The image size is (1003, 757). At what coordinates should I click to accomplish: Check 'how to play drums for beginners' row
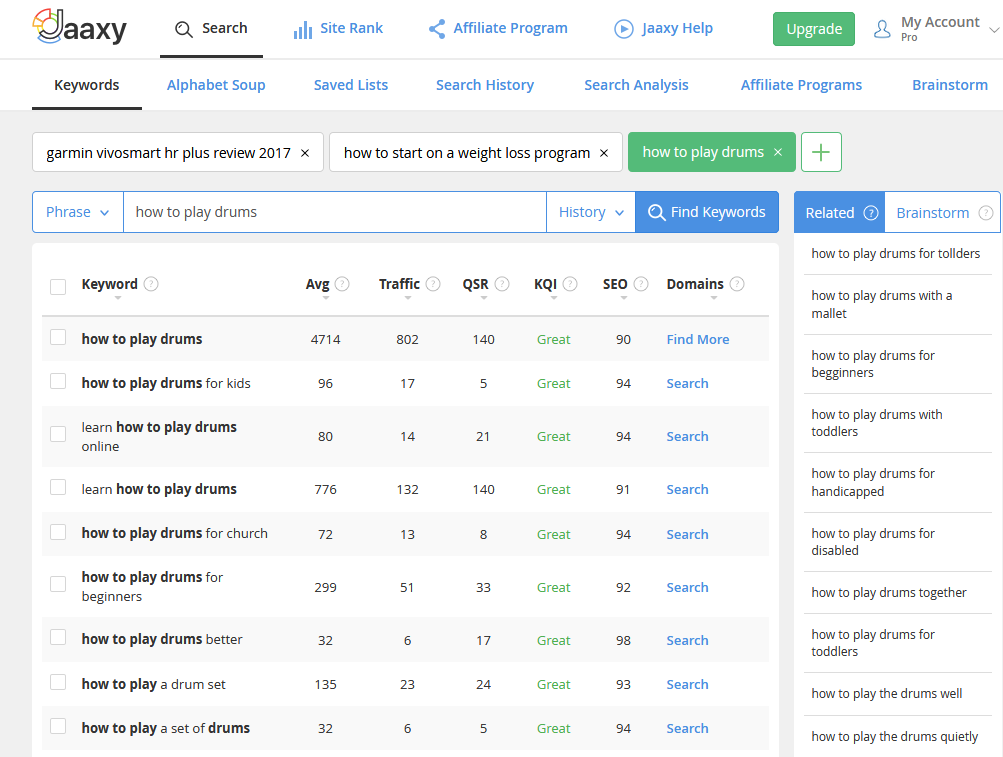pos(58,584)
